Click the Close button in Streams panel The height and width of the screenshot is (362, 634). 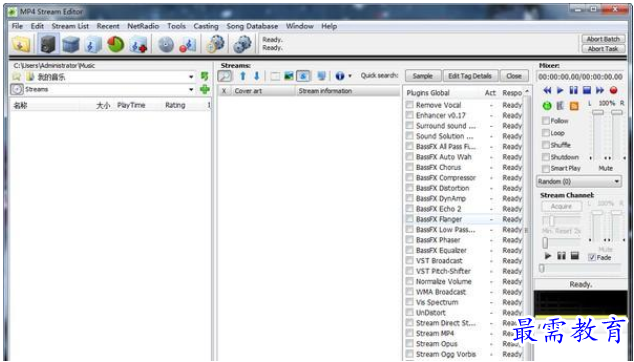(x=514, y=76)
